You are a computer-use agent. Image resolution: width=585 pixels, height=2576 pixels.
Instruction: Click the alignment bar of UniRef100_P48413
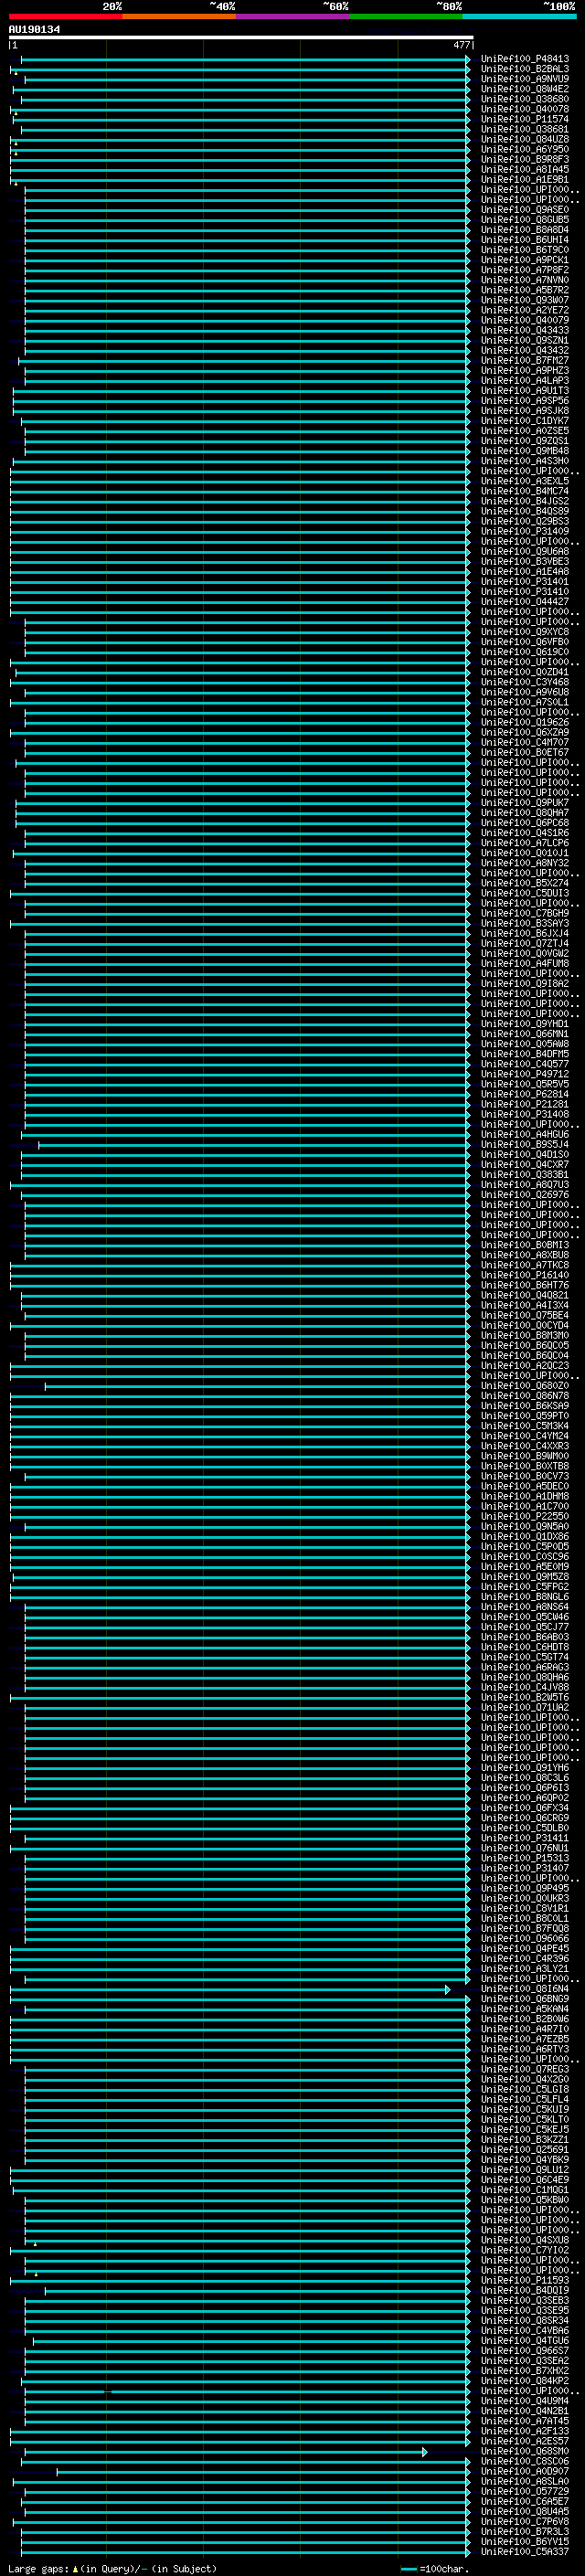coord(245,59)
